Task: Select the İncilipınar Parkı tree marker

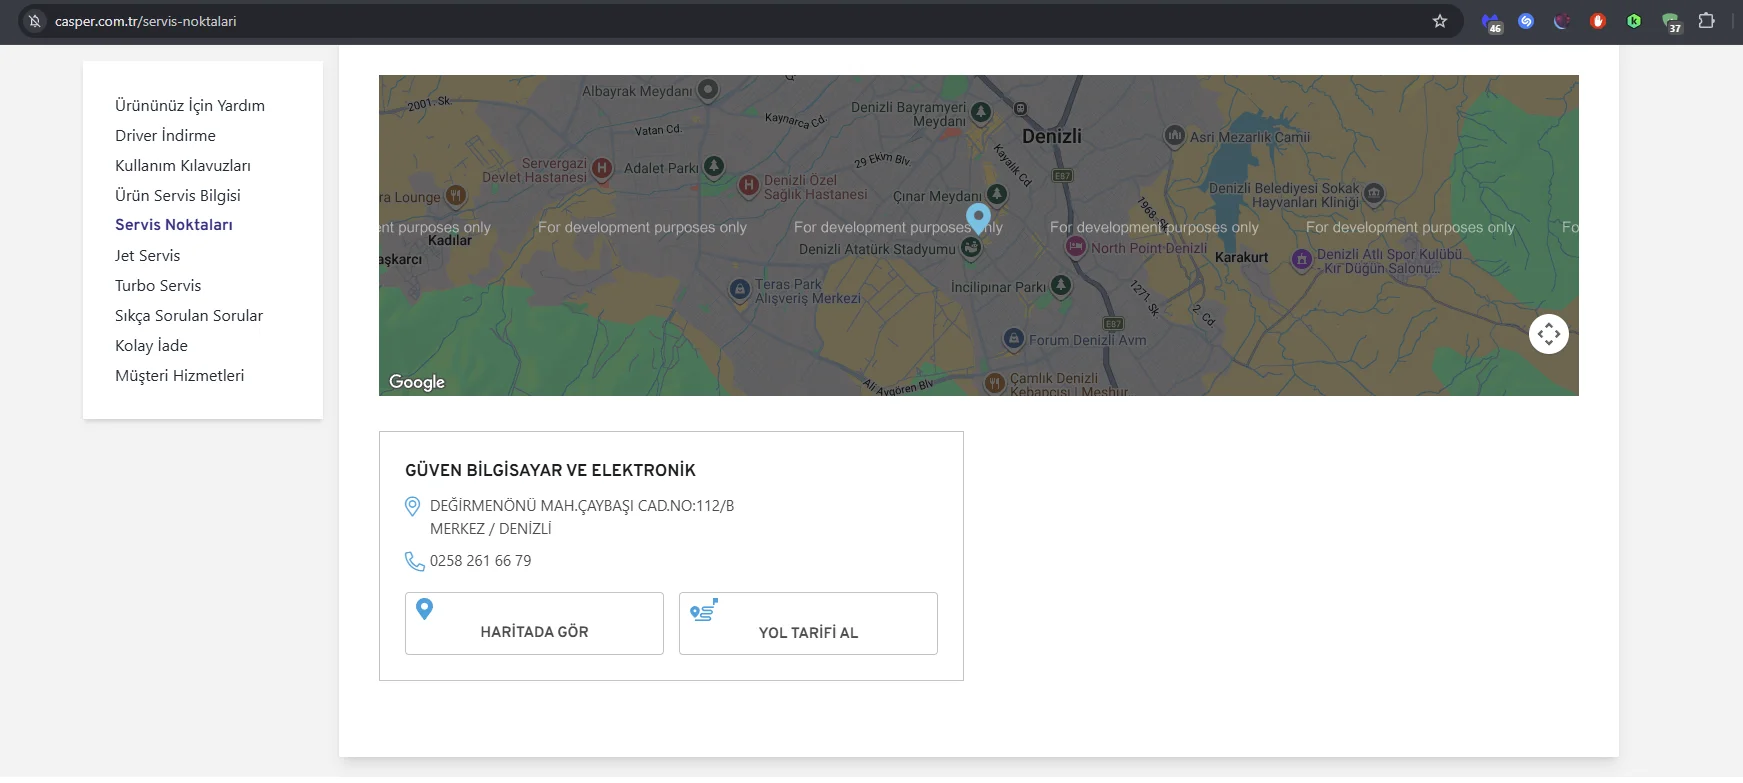Action: pyautogui.click(x=1061, y=286)
